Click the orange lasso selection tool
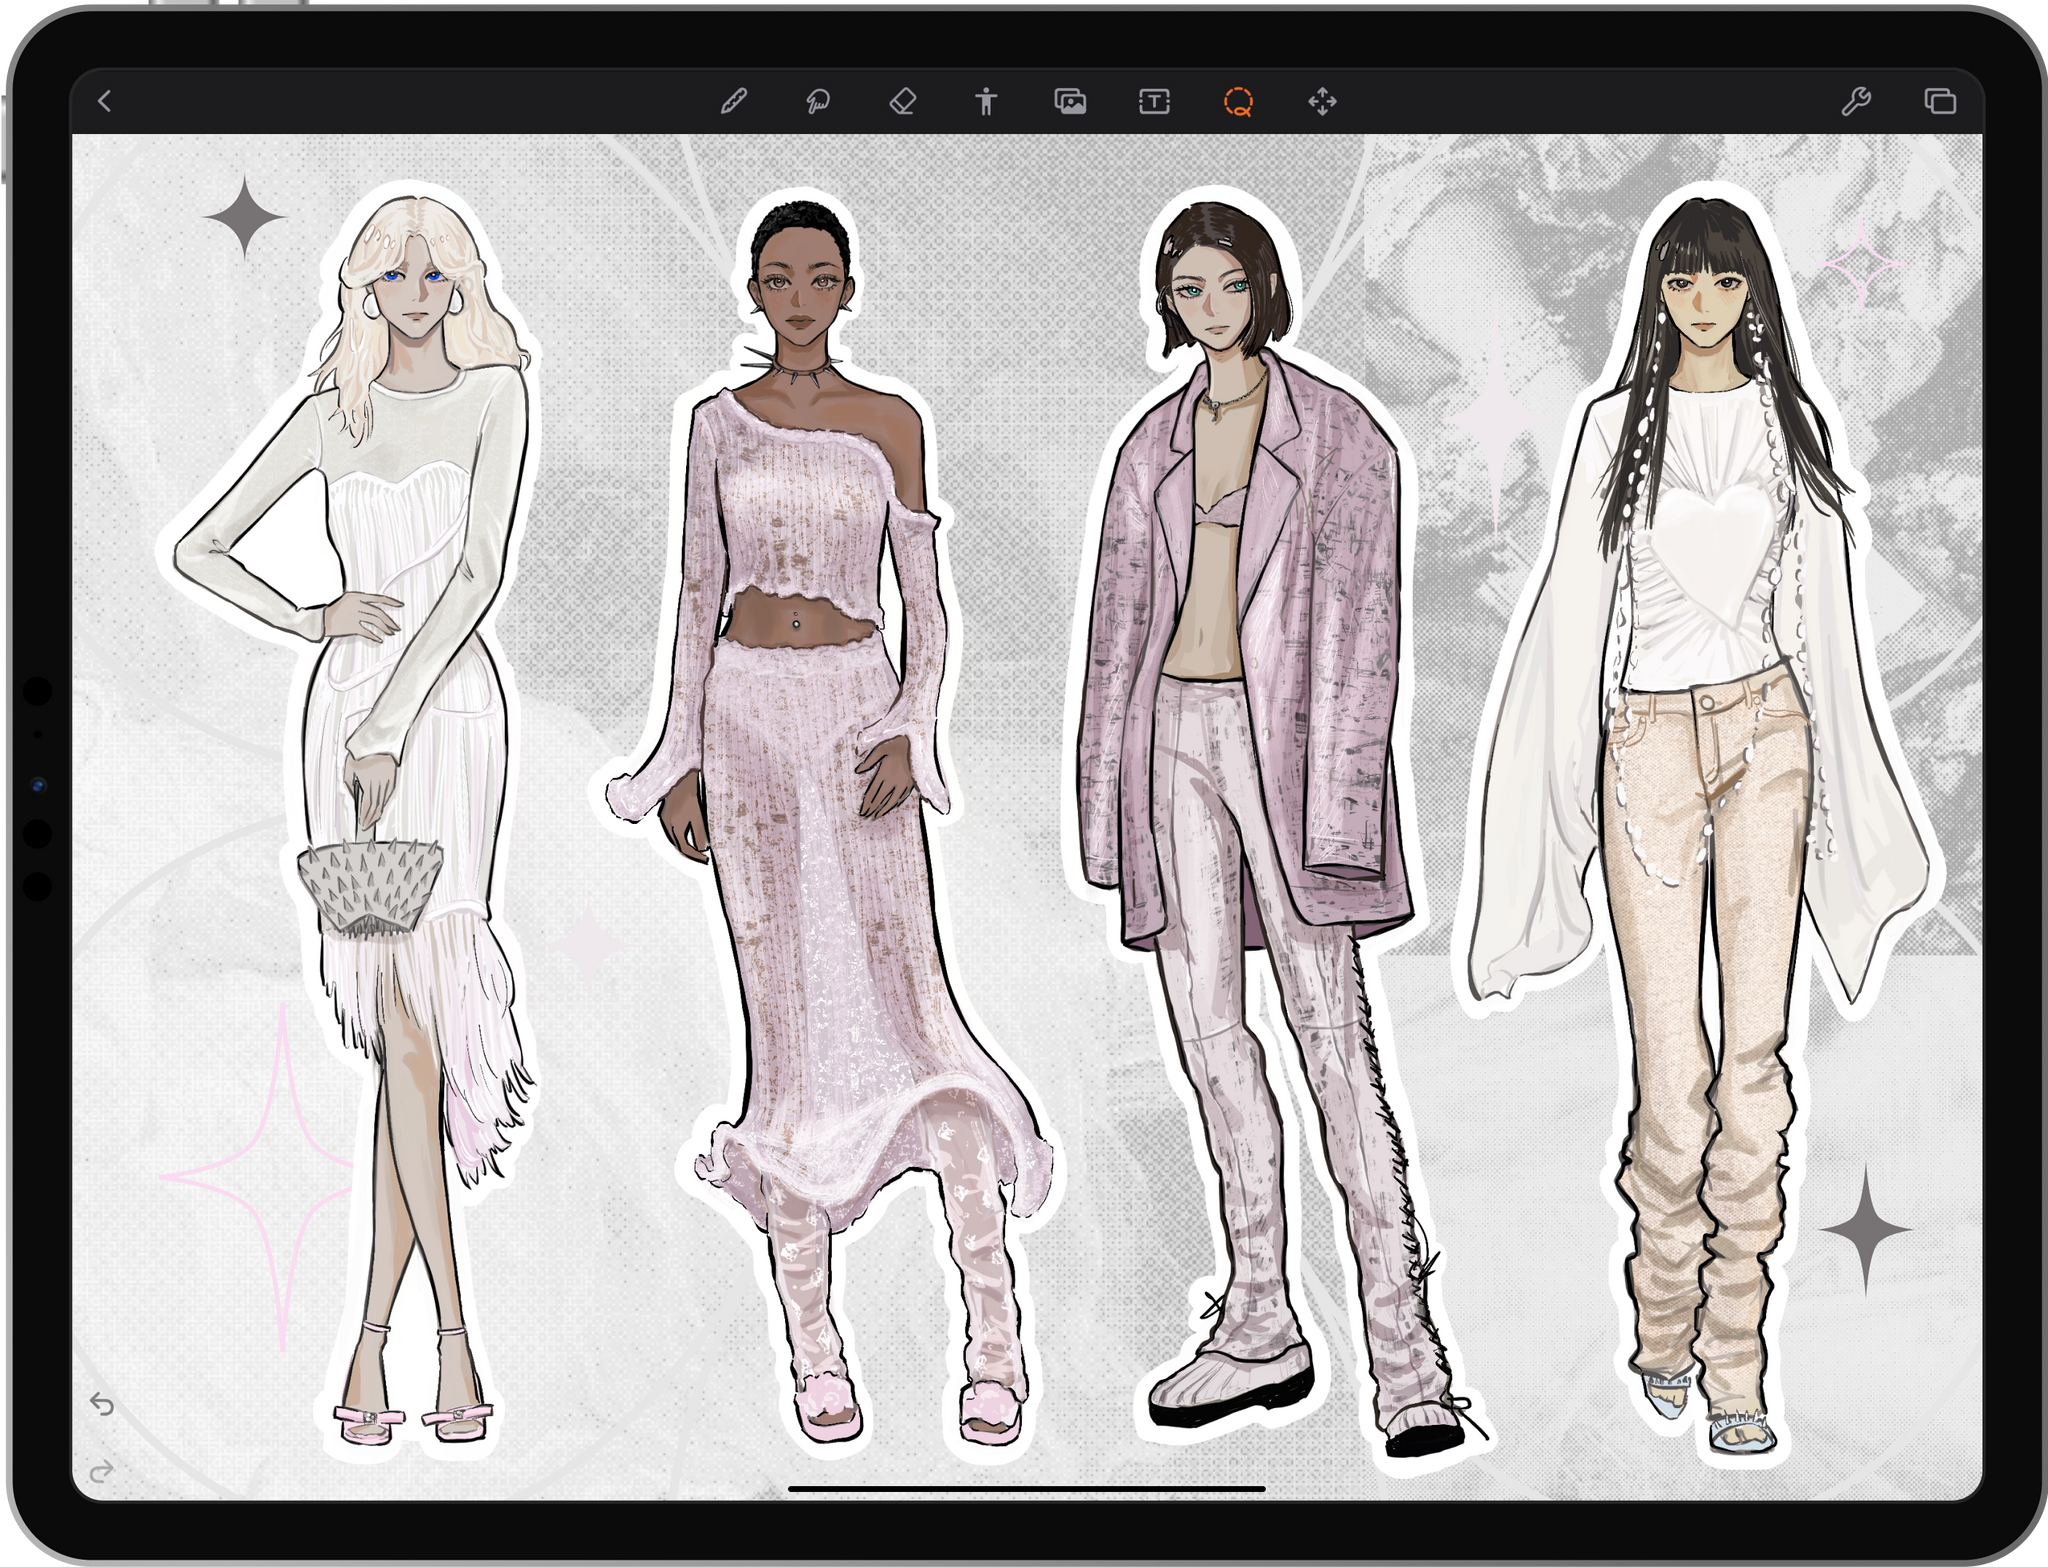2048x1567 pixels. (x=1238, y=101)
